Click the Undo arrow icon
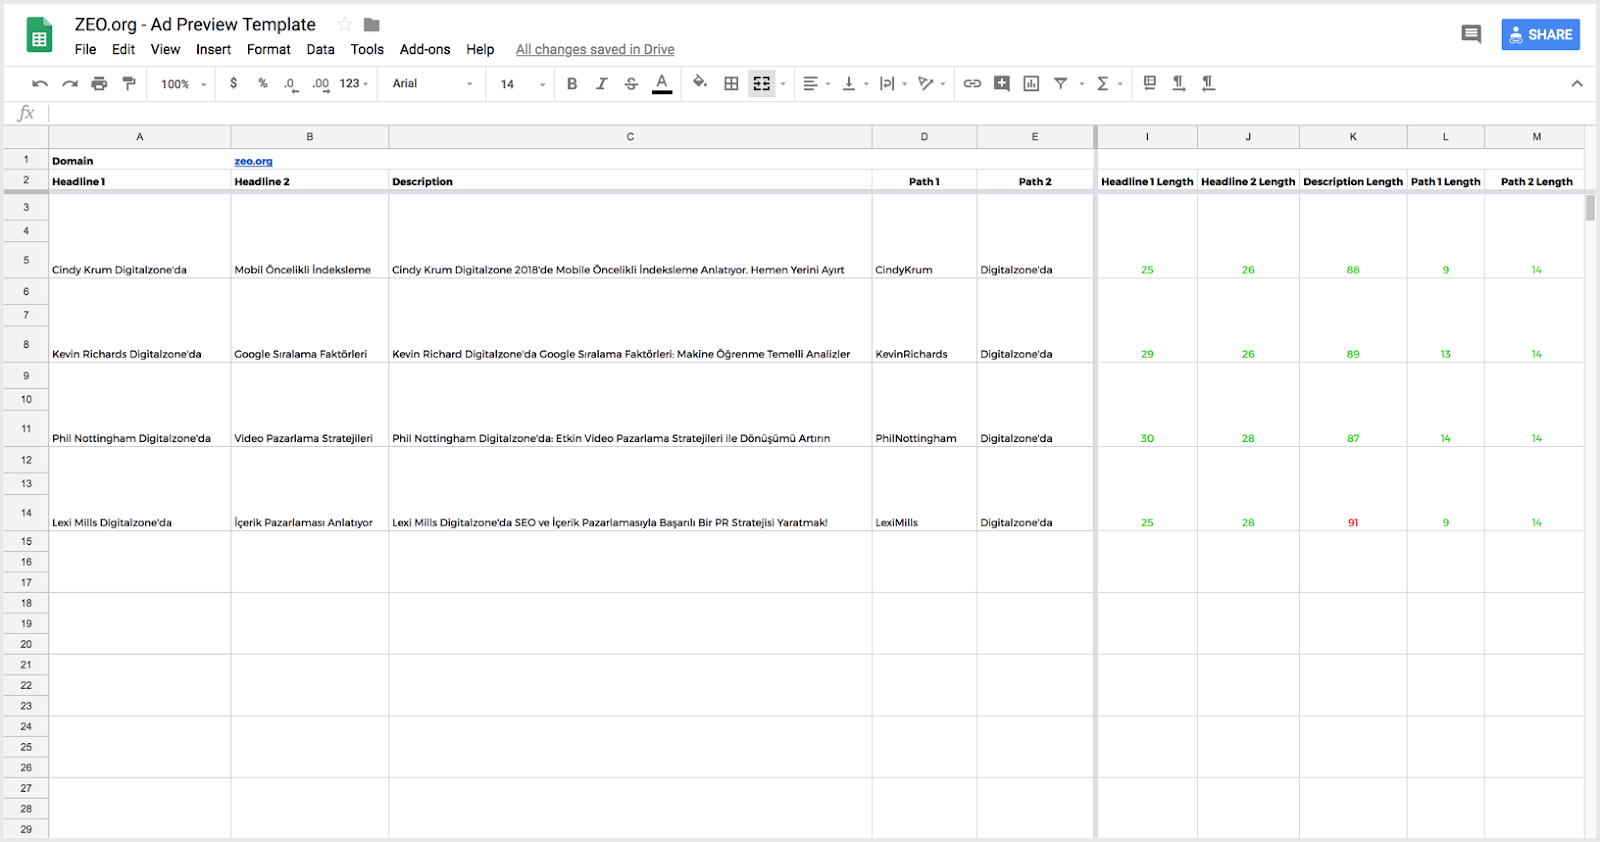1600x842 pixels. (40, 84)
